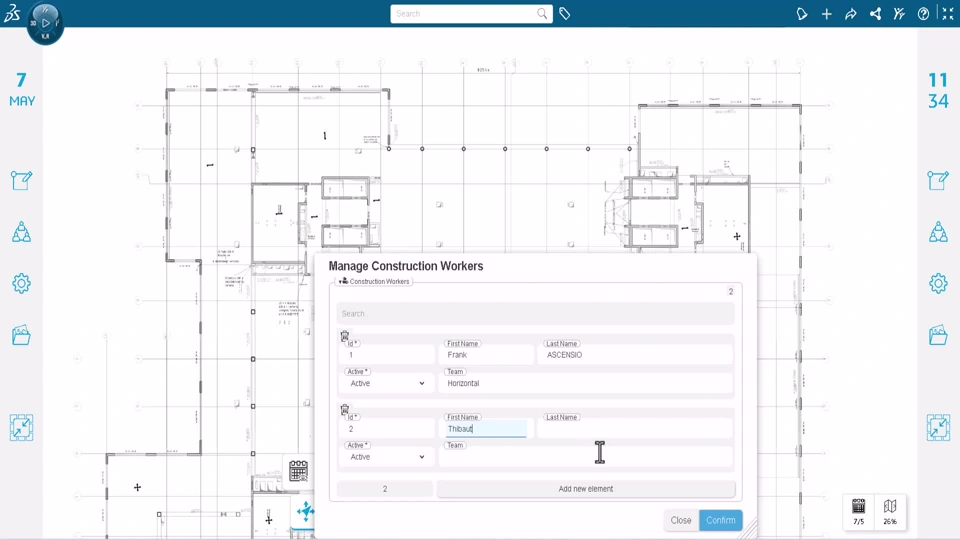The image size is (960, 540).
Task: Click the tag icon beside the search bar
Action: click(565, 14)
